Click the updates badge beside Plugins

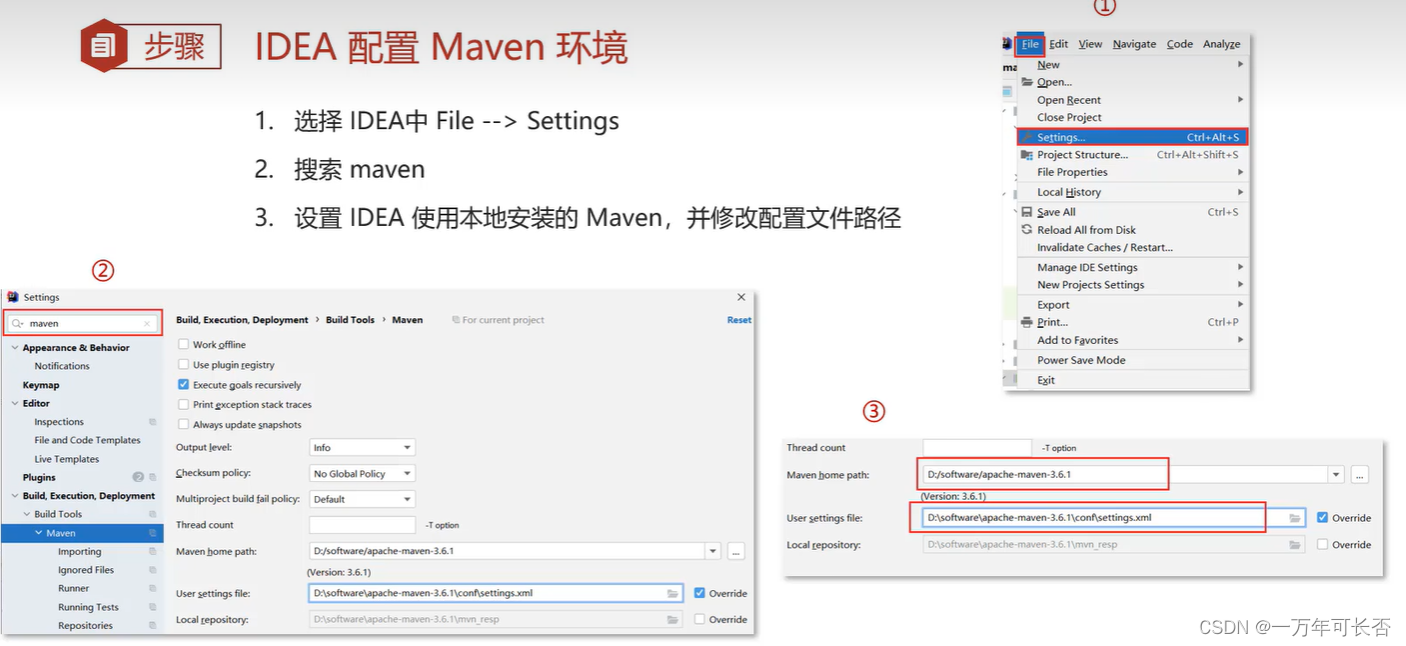click(138, 477)
